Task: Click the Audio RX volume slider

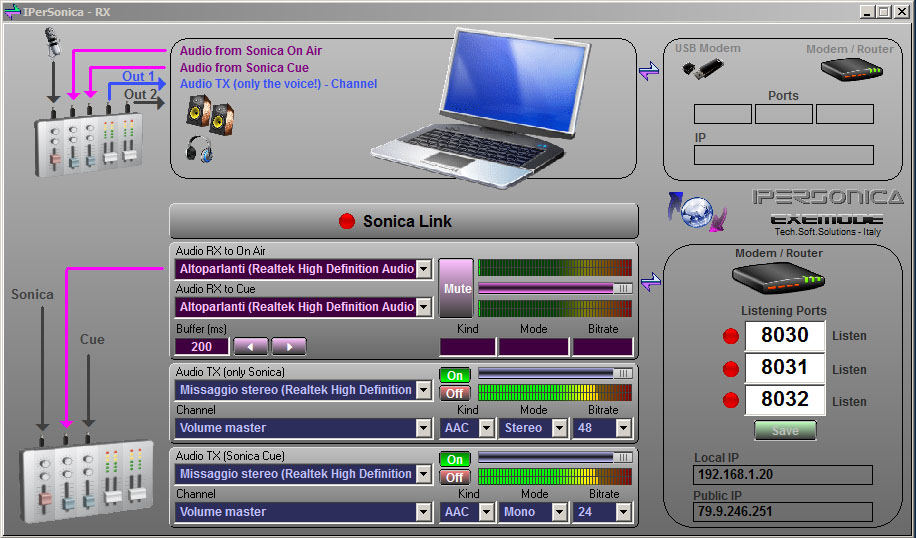Action: [555, 289]
